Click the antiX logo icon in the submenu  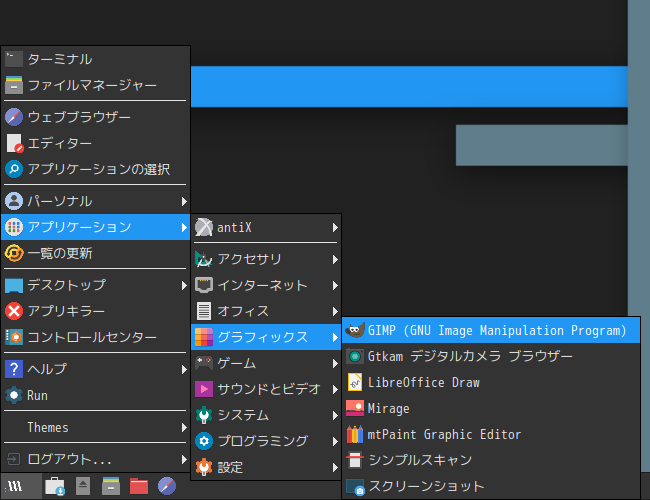pos(204,227)
